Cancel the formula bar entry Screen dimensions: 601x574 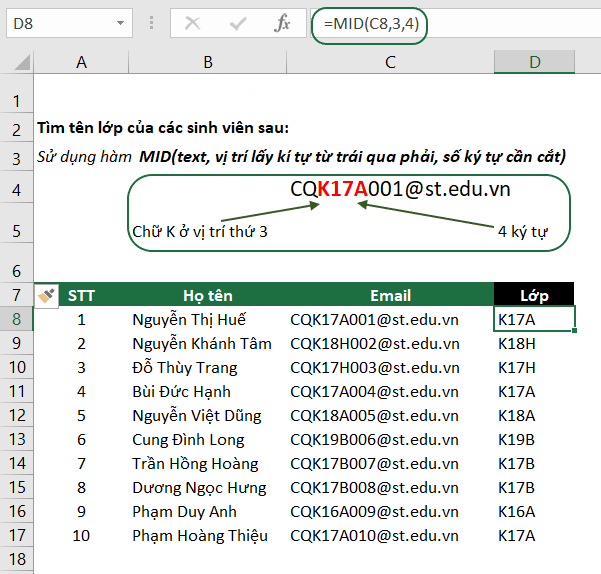click(x=192, y=23)
